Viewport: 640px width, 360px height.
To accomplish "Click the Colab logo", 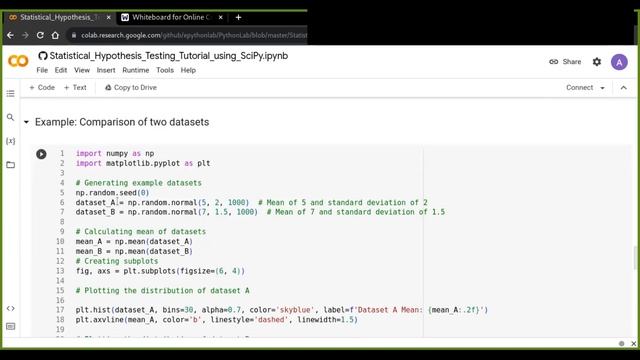I will coord(18,61).
